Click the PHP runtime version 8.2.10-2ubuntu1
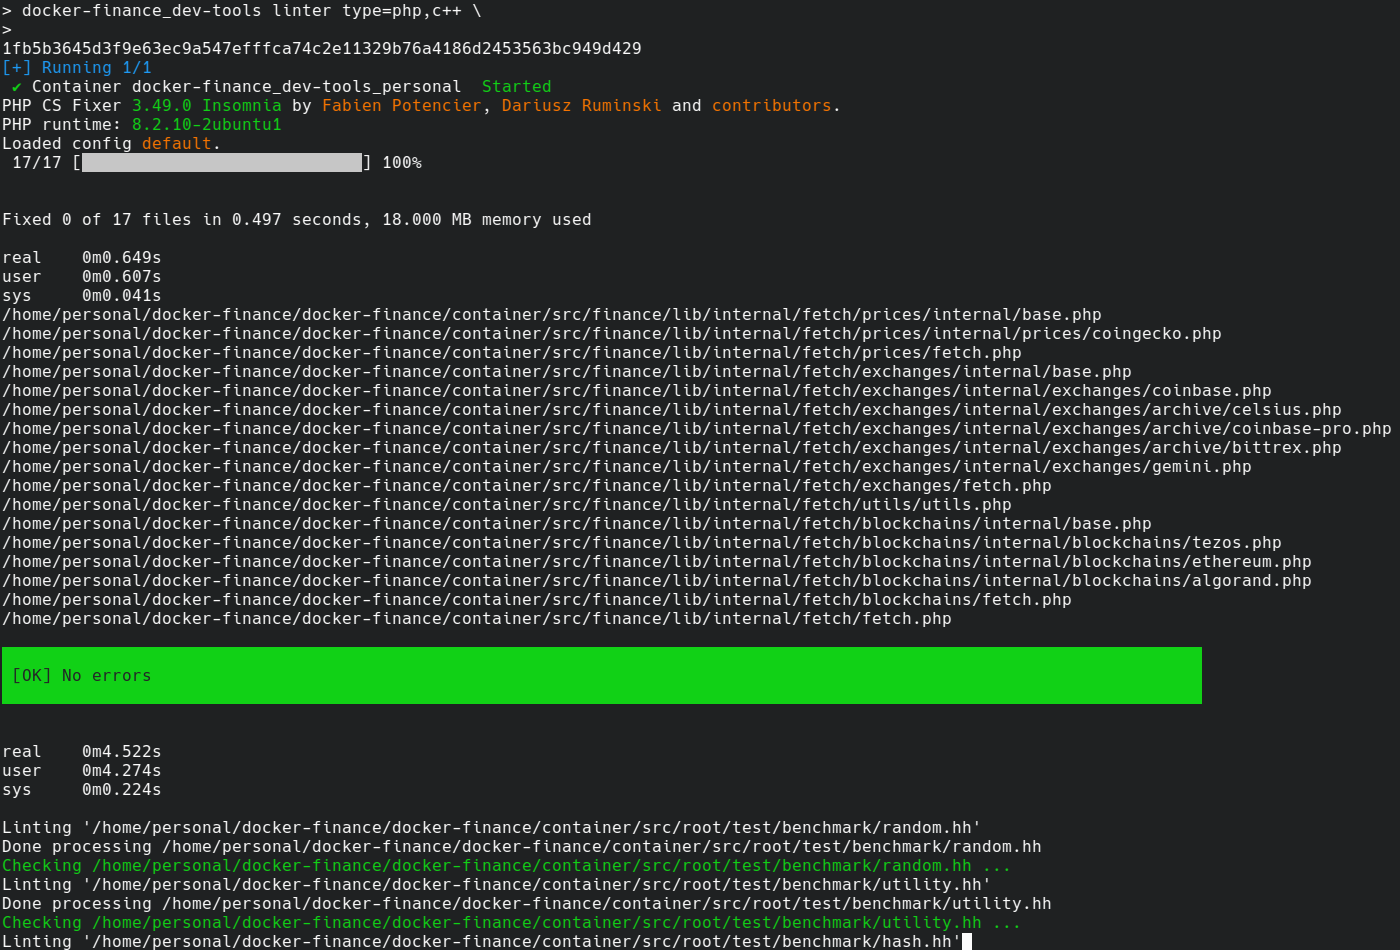1400x950 pixels. (206, 125)
